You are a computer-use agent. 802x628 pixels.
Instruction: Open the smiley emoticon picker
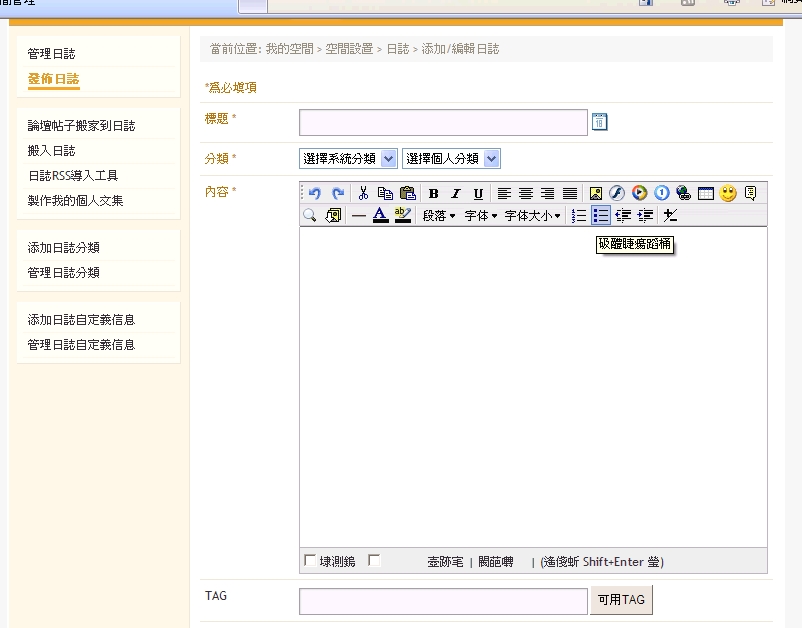click(728, 193)
